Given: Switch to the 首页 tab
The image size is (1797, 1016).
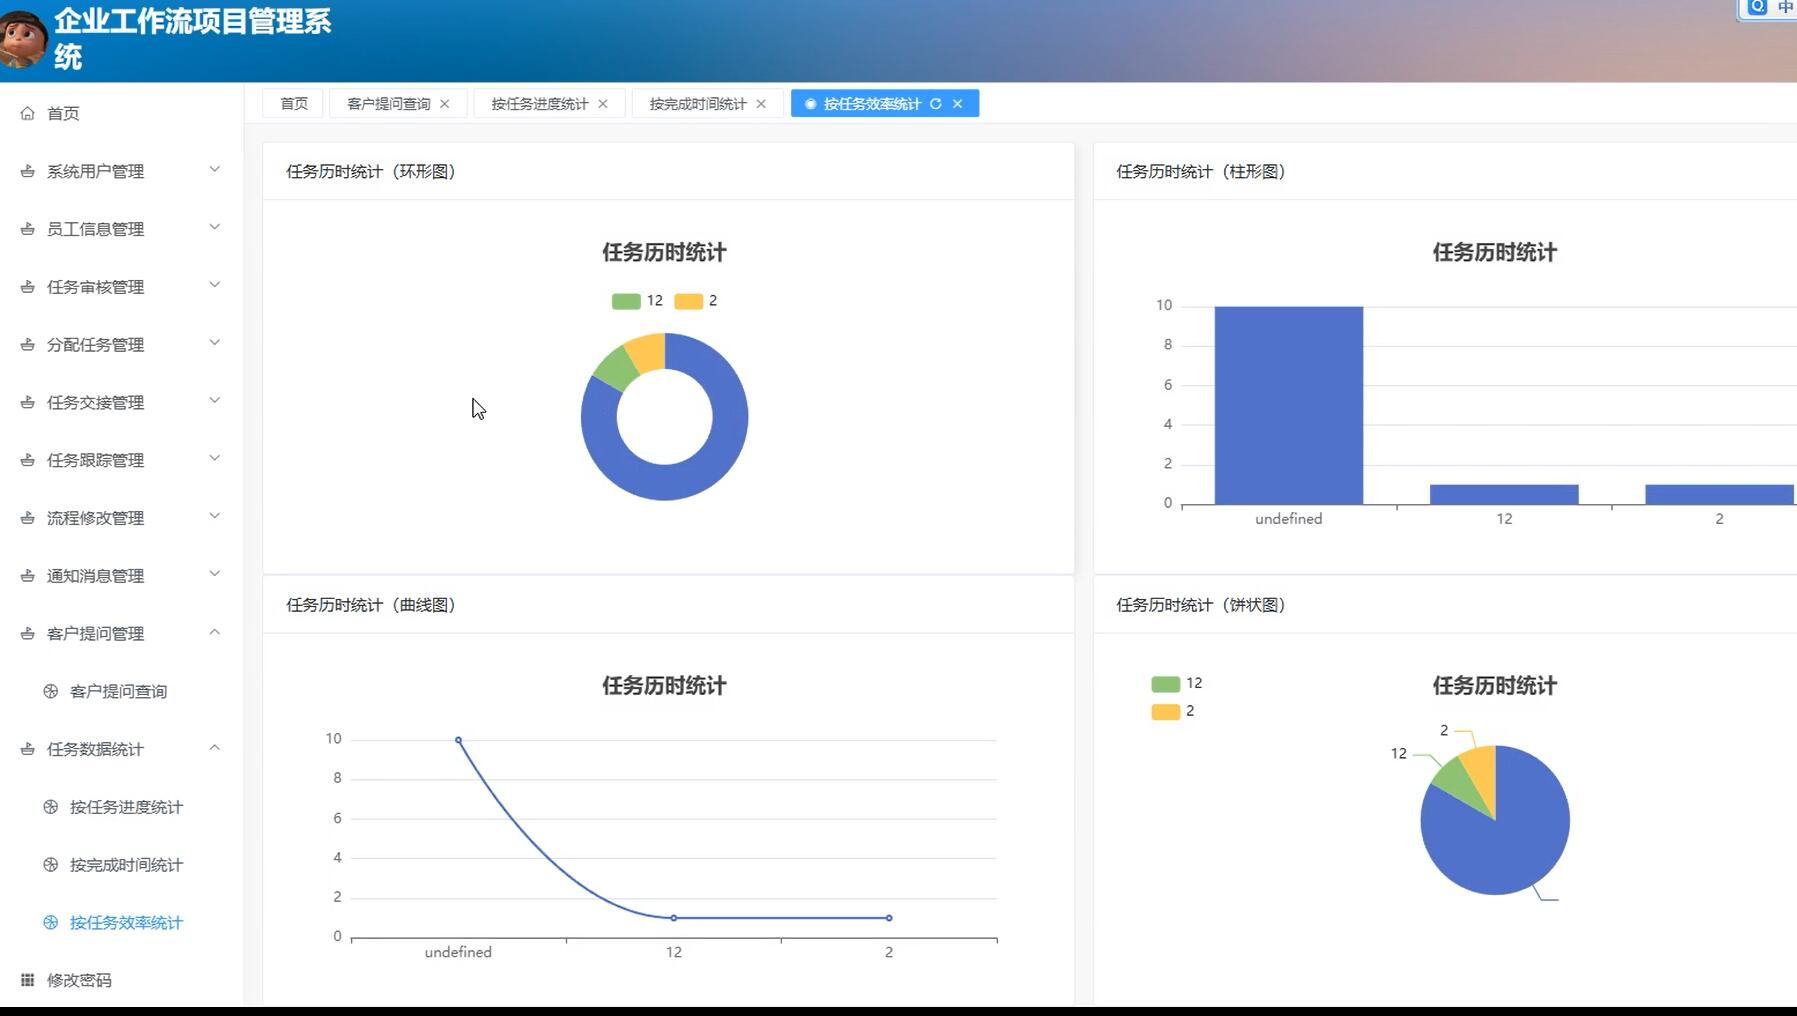Looking at the screenshot, I should pos(292,102).
